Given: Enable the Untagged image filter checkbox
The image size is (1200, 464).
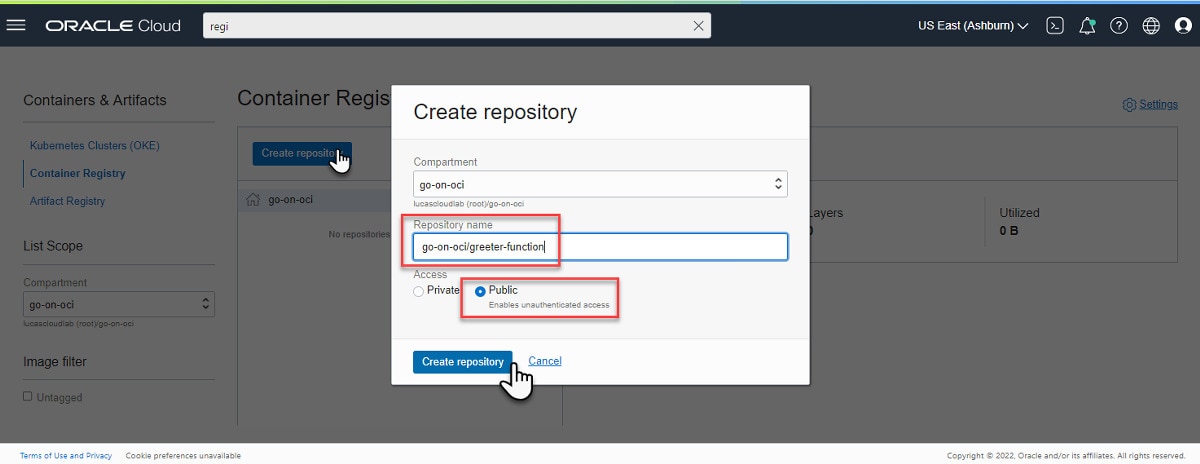Looking at the screenshot, I should tap(28, 397).
